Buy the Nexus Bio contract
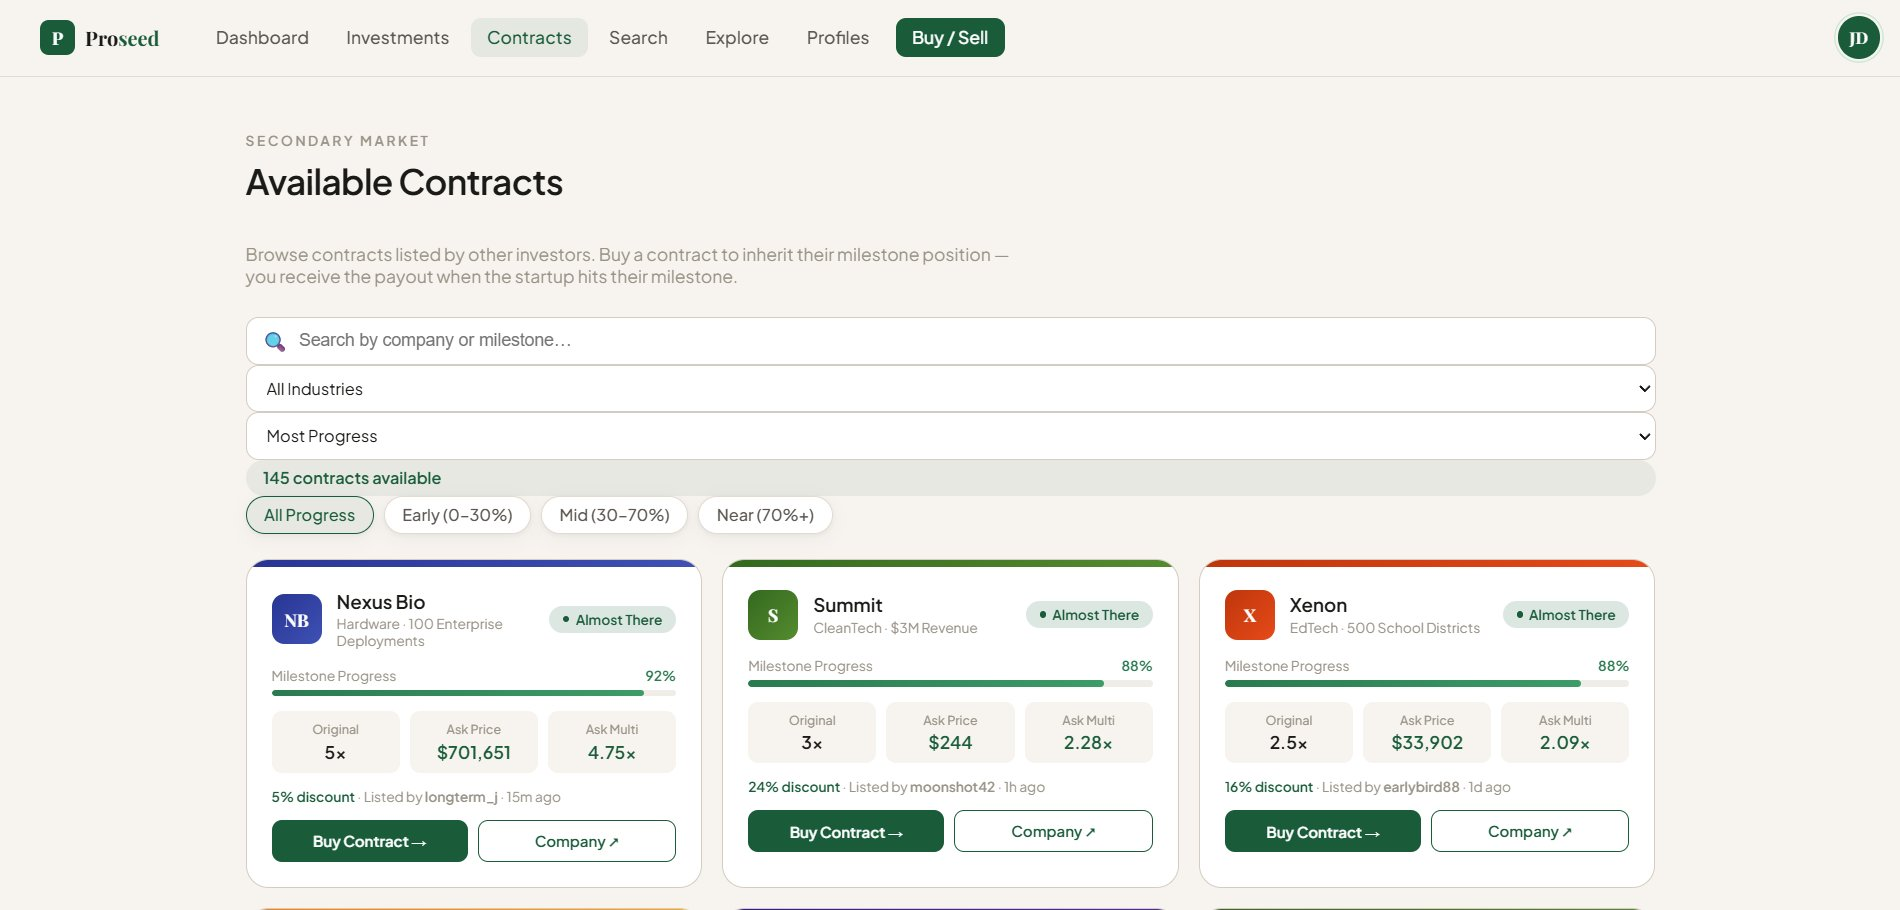1900x910 pixels. point(370,841)
